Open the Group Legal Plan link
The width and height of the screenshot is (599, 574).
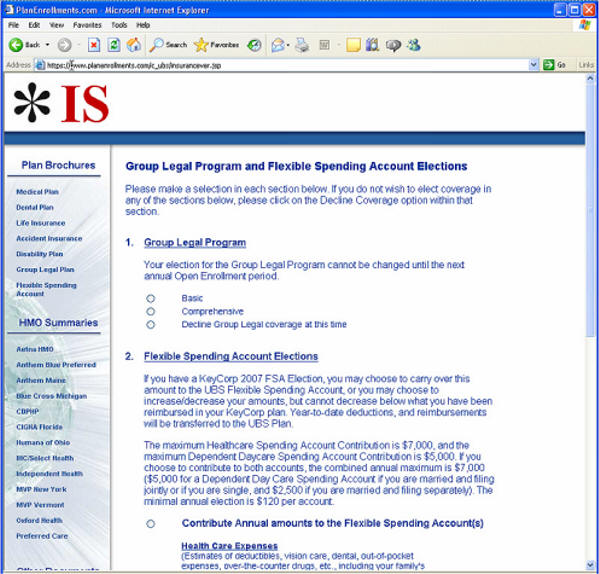point(45,270)
